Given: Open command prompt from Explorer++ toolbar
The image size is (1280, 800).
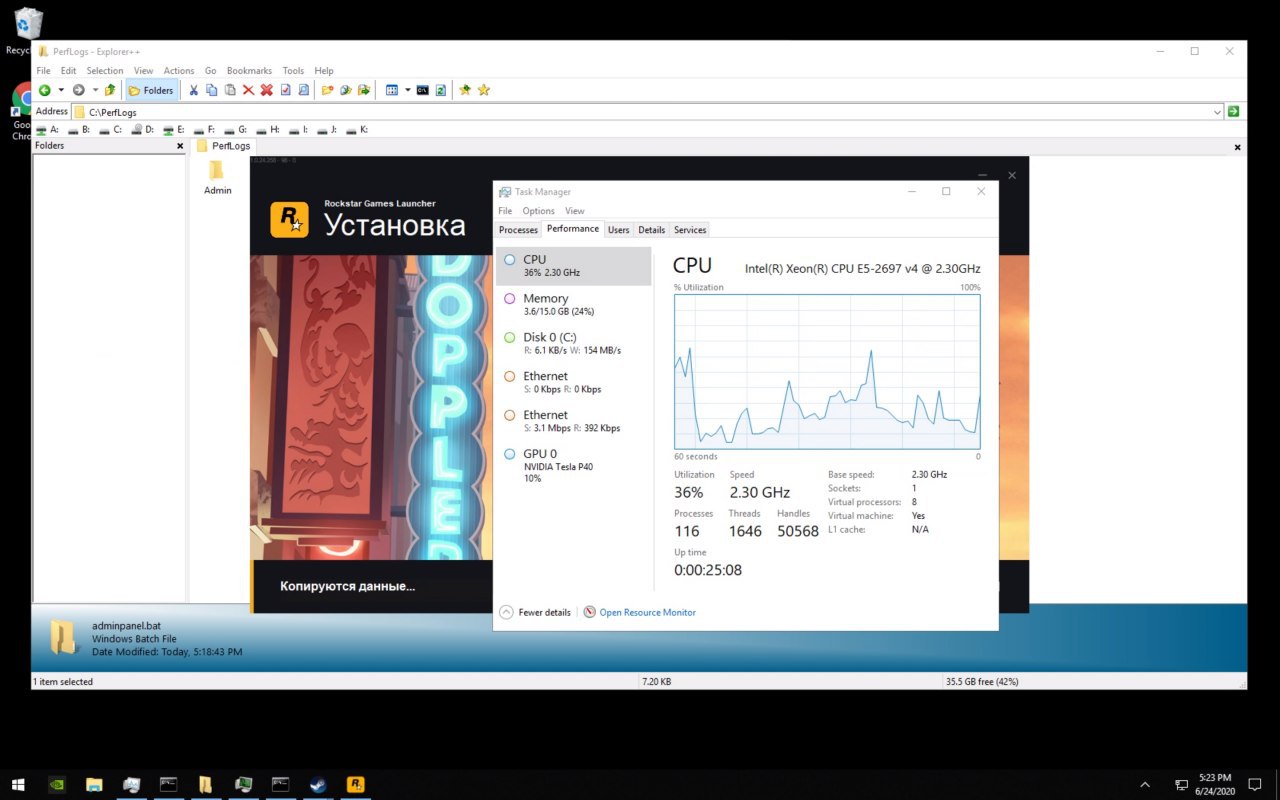Looking at the screenshot, I should pos(423,90).
